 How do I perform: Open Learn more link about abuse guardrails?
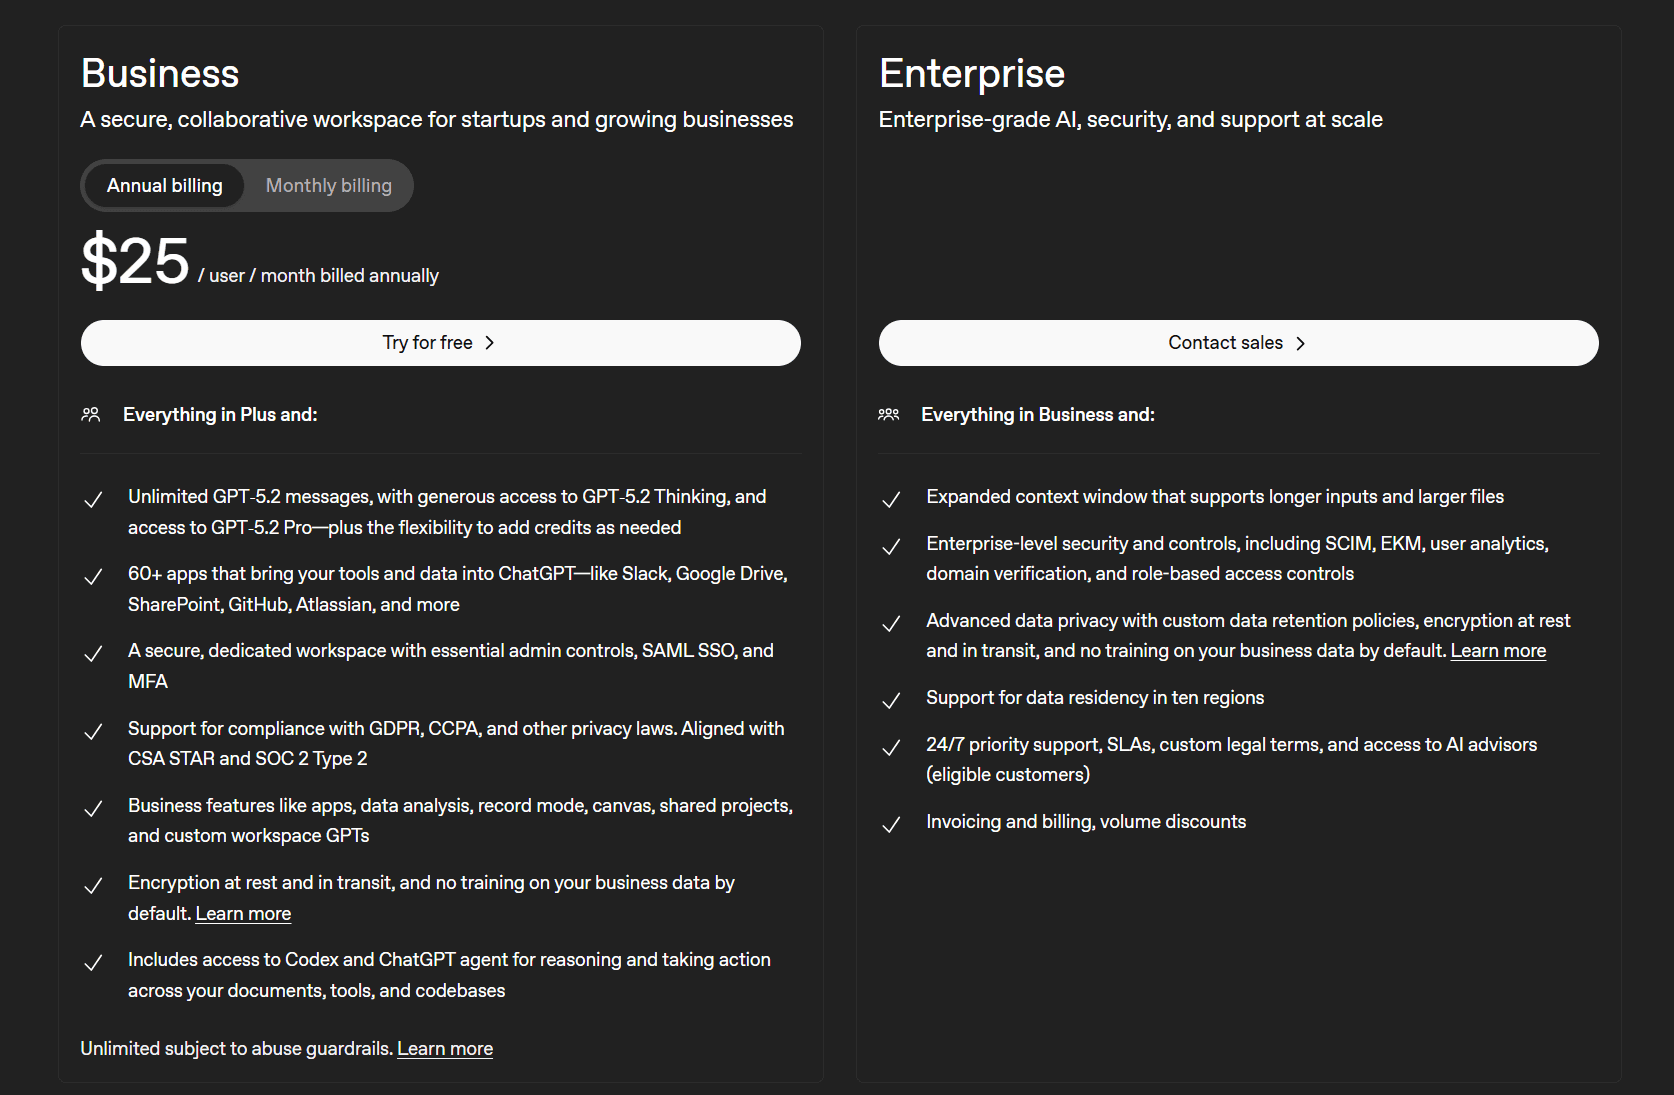coord(445,1049)
